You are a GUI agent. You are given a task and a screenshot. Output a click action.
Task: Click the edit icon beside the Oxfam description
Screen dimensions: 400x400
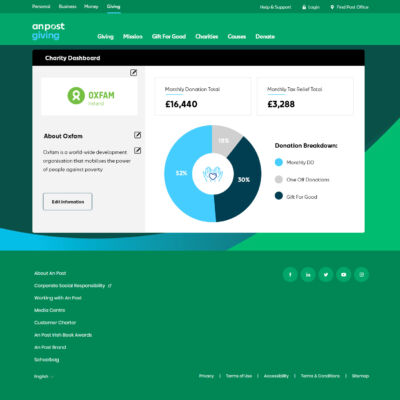[x=137, y=151]
